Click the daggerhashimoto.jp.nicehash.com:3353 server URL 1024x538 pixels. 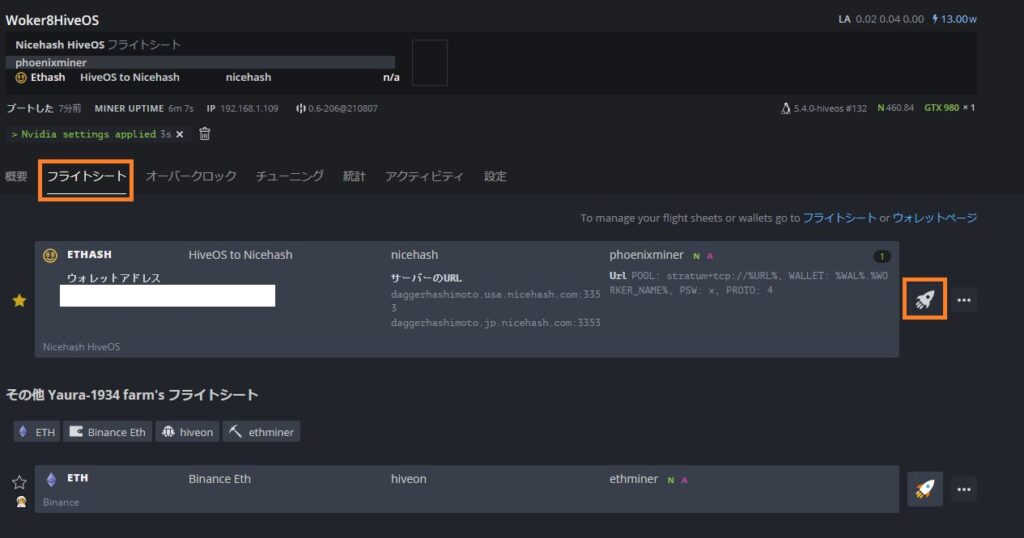pos(496,323)
